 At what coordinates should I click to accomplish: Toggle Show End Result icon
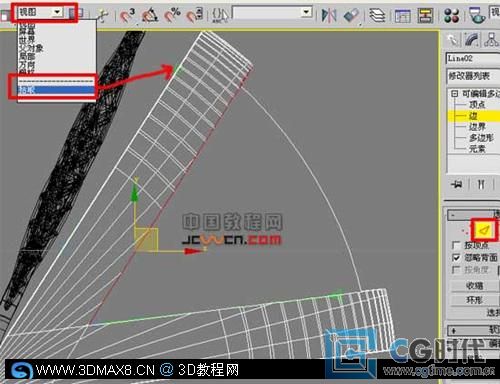click(x=481, y=184)
